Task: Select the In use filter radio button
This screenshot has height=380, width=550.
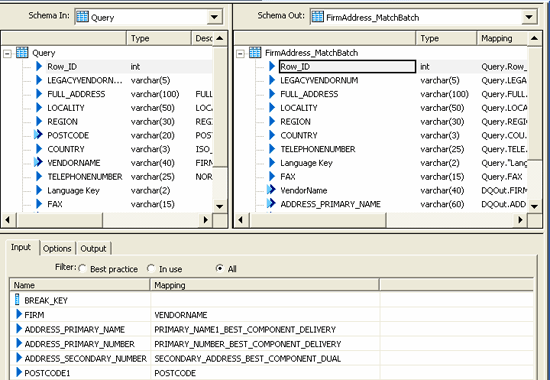Action: coord(151,269)
